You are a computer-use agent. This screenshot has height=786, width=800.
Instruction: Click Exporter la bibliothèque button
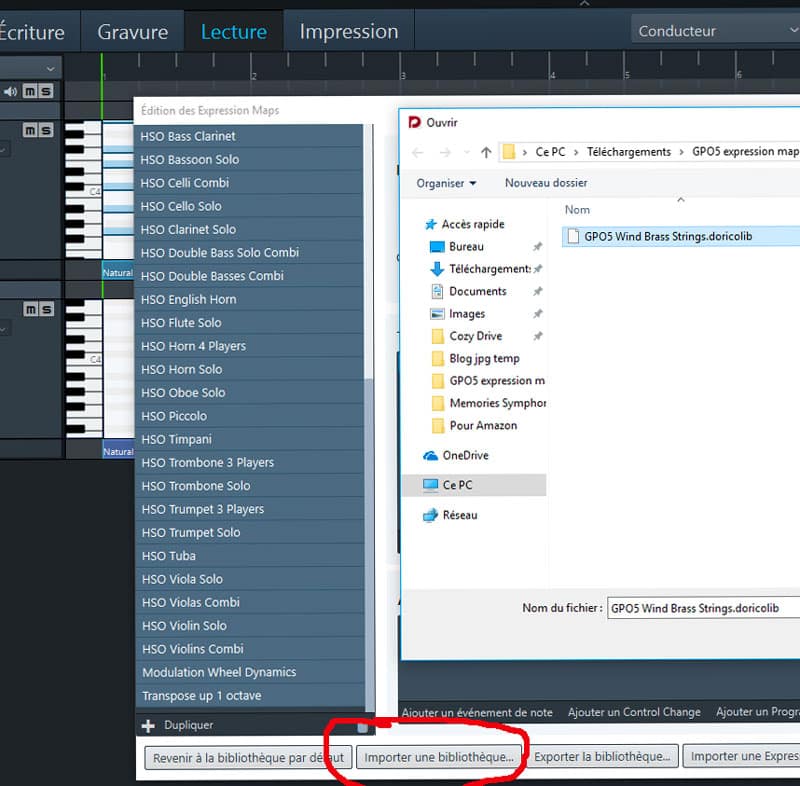[x=604, y=757]
